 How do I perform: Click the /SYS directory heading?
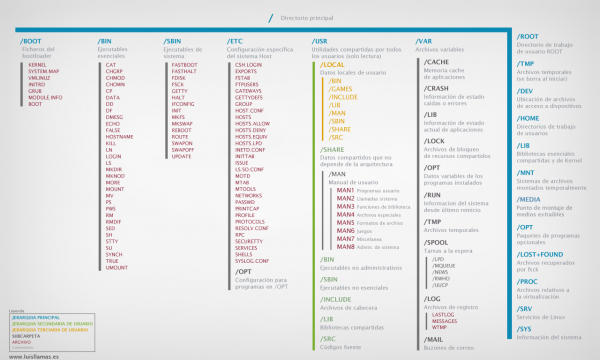524,329
